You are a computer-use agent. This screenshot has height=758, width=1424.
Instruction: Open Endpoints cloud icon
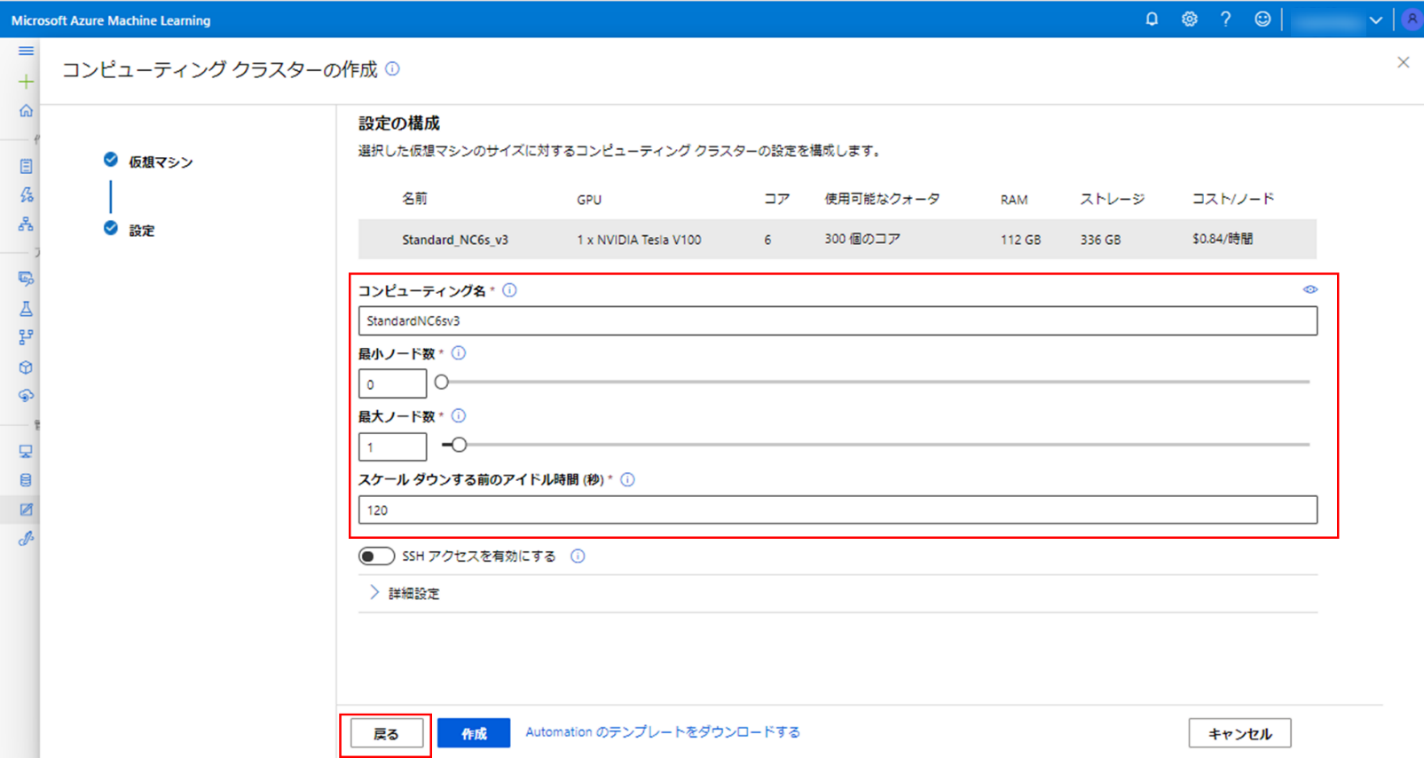pyautogui.click(x=26, y=396)
